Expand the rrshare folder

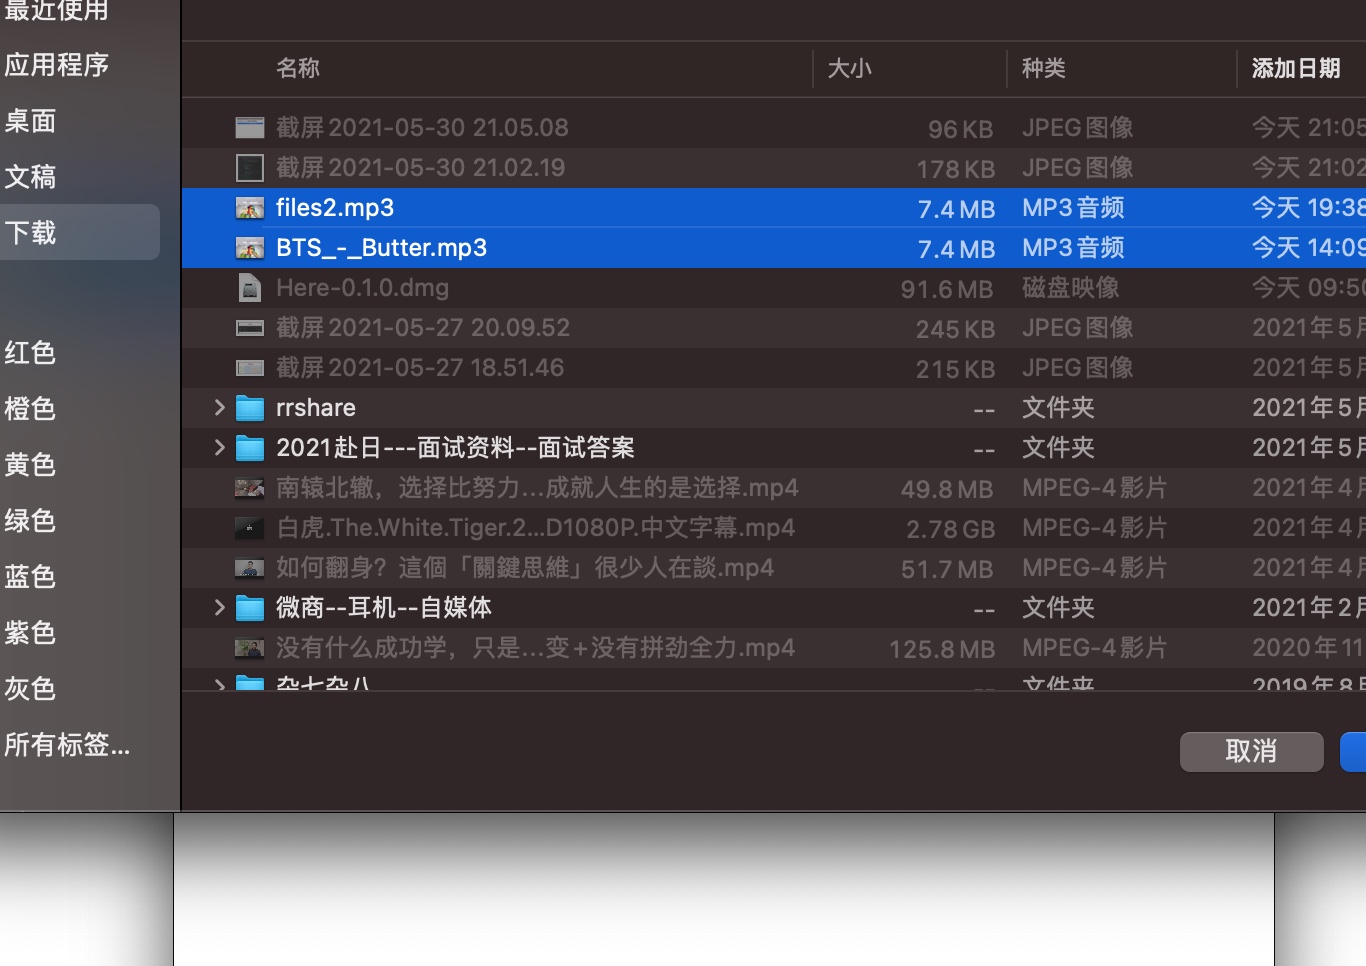(218, 407)
